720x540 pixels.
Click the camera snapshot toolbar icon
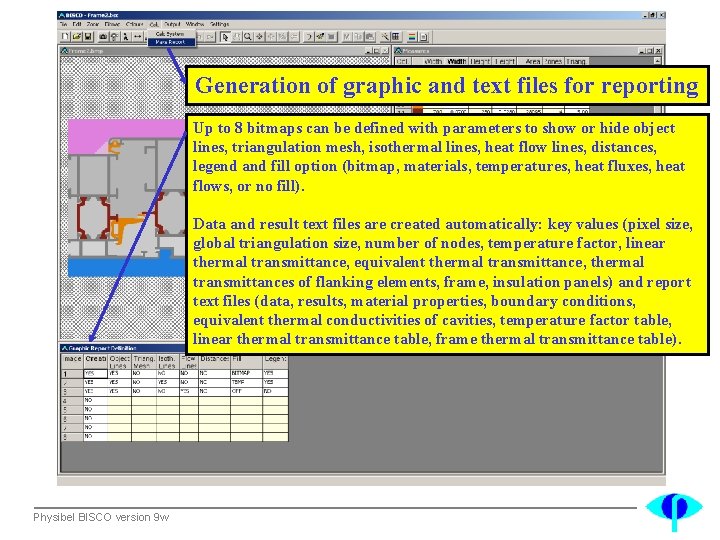103,37
